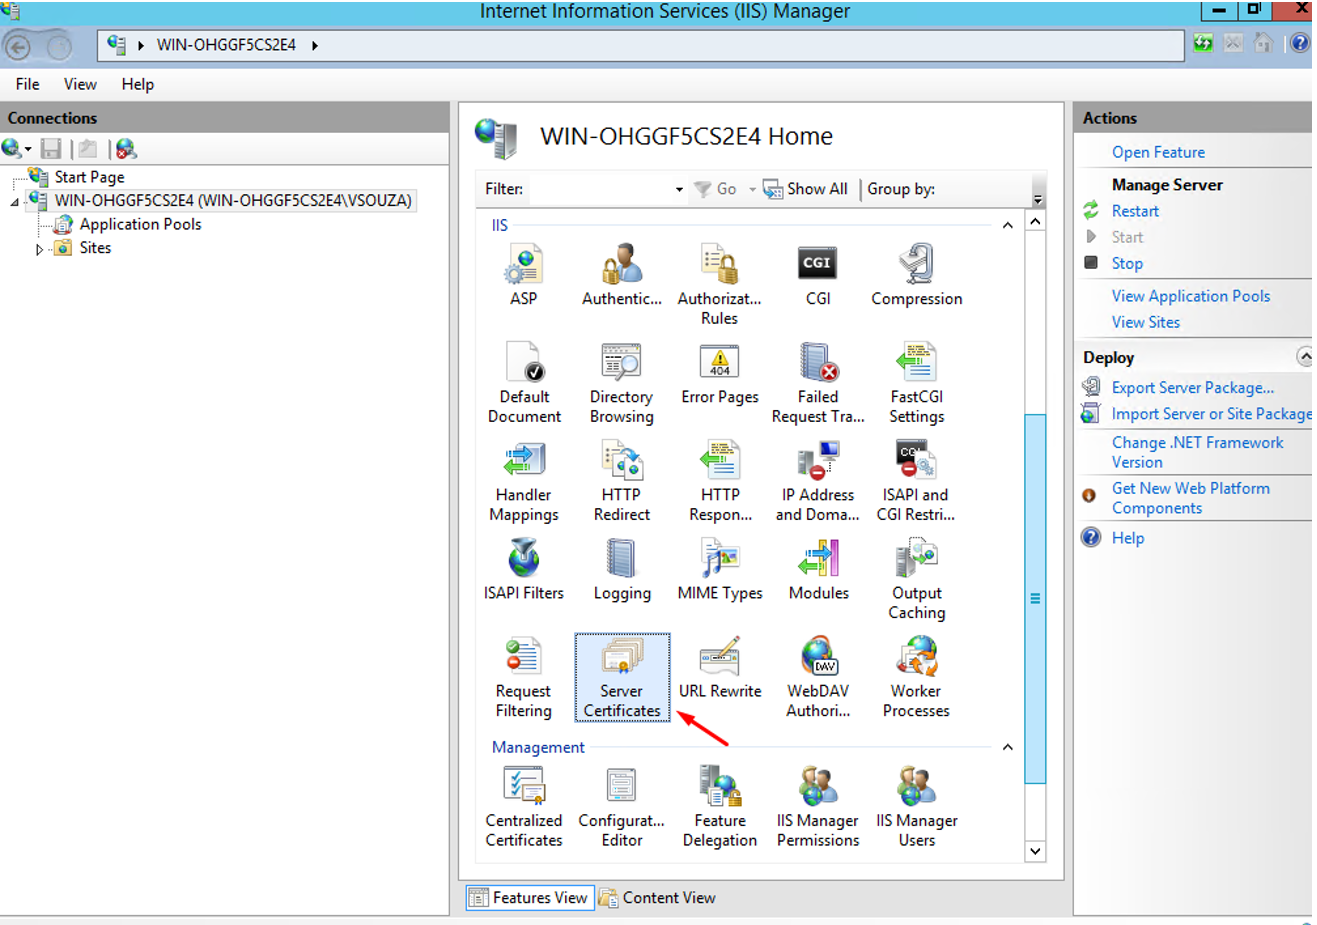1317x925 pixels.
Task: Click Show All in filter bar
Action: (806, 189)
